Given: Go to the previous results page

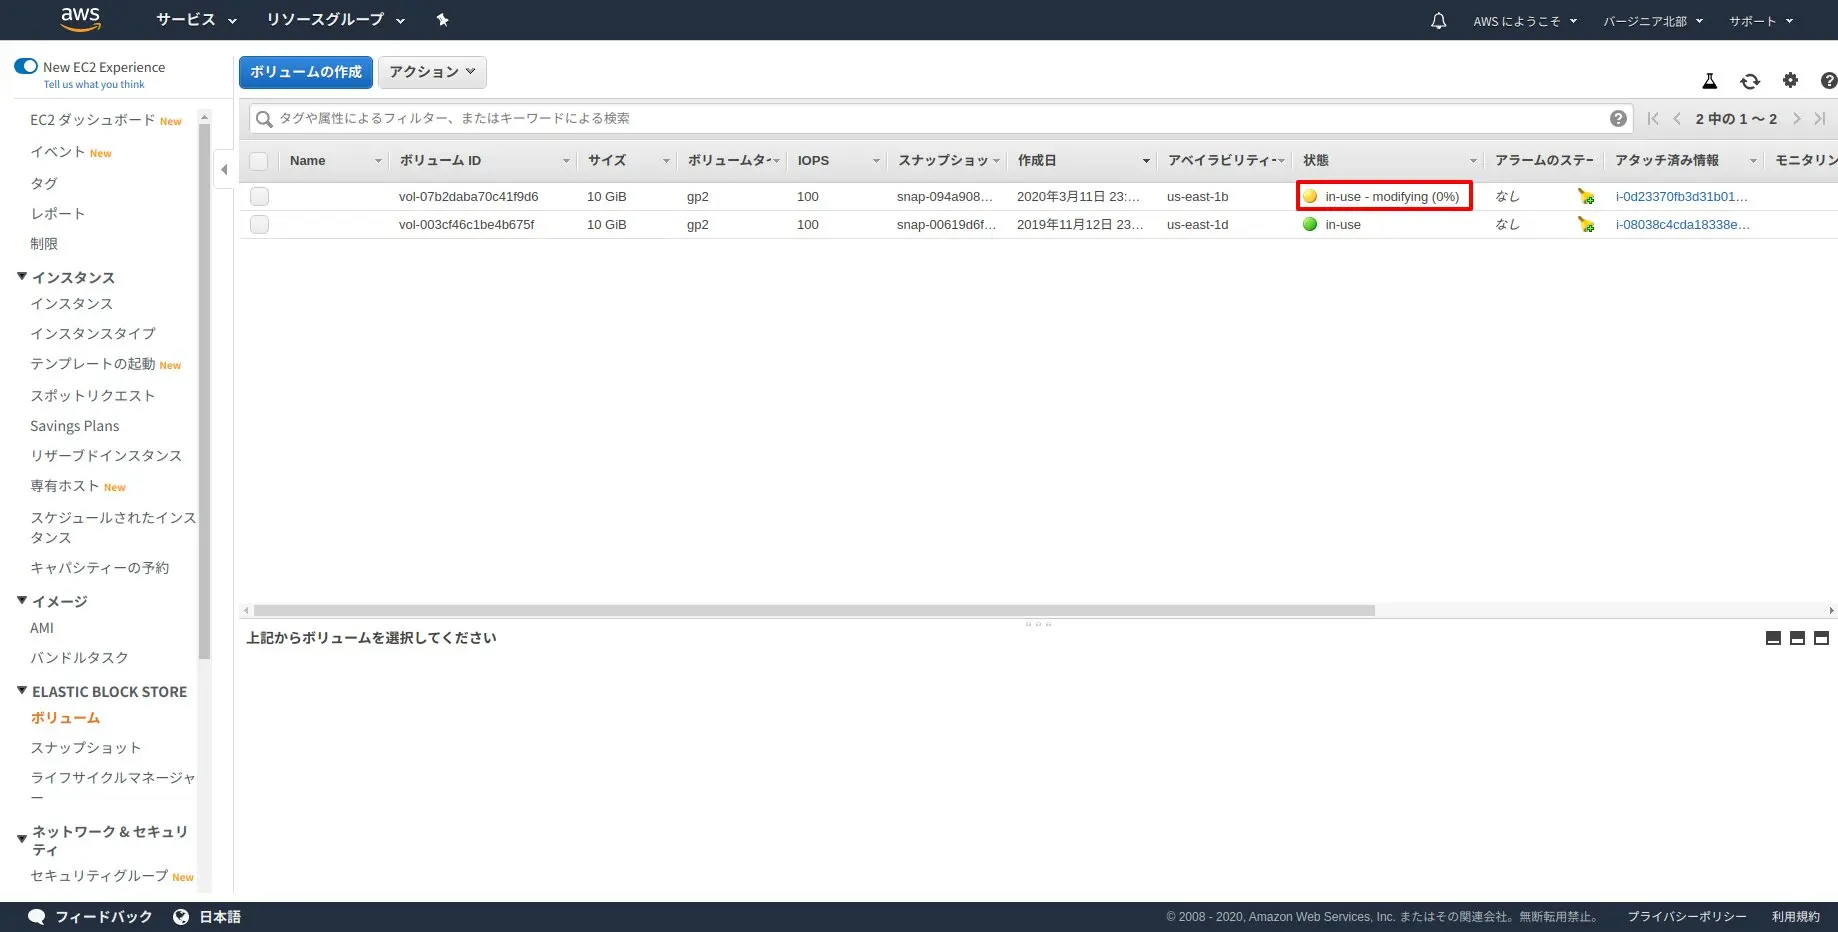Looking at the screenshot, I should (x=1677, y=118).
